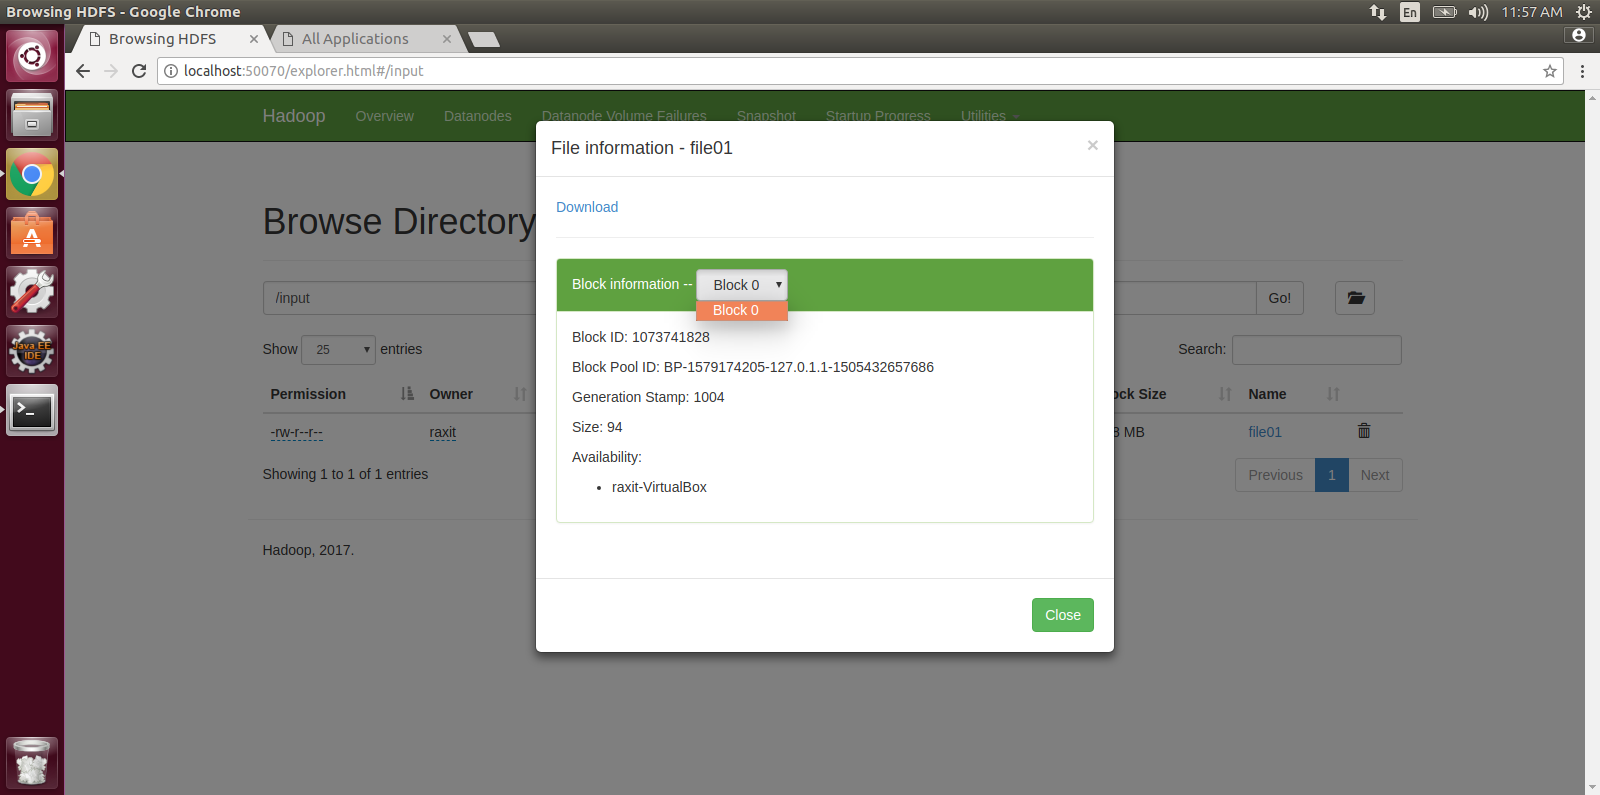Click browser forward arrow
This screenshot has width=1600, height=795.
[x=111, y=71]
